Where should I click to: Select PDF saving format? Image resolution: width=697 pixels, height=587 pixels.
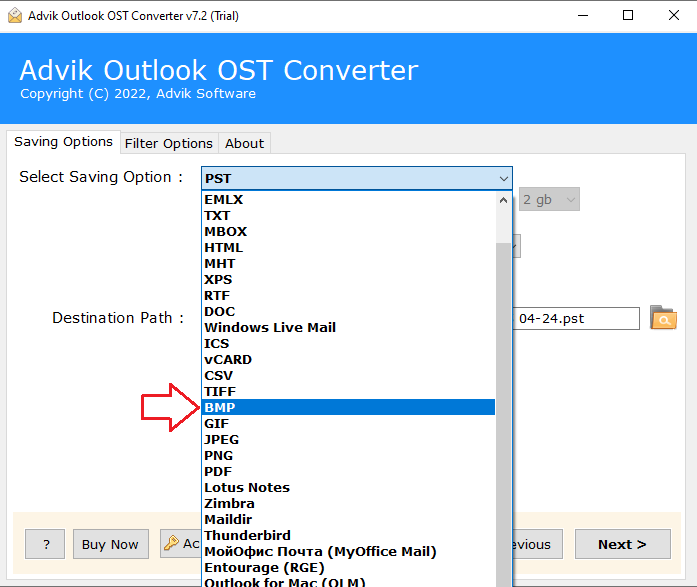[x=348, y=471]
